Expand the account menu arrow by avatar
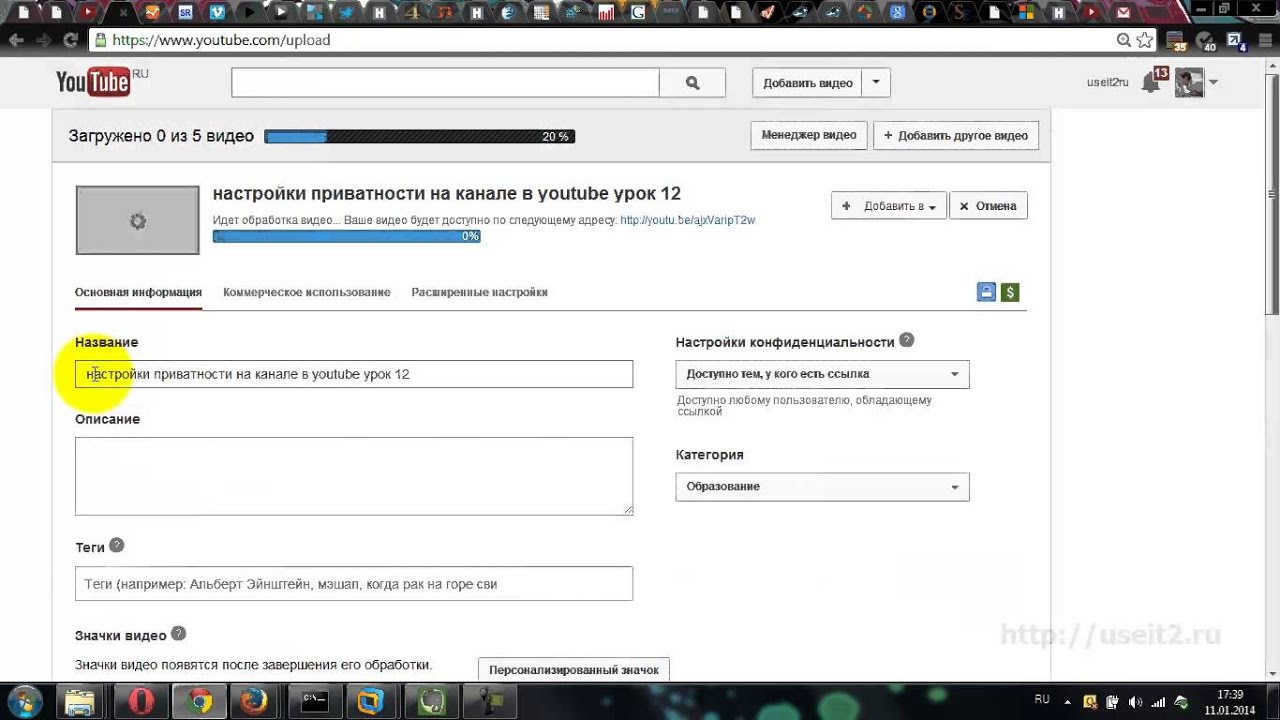This screenshot has width=1280, height=720. coord(1213,83)
